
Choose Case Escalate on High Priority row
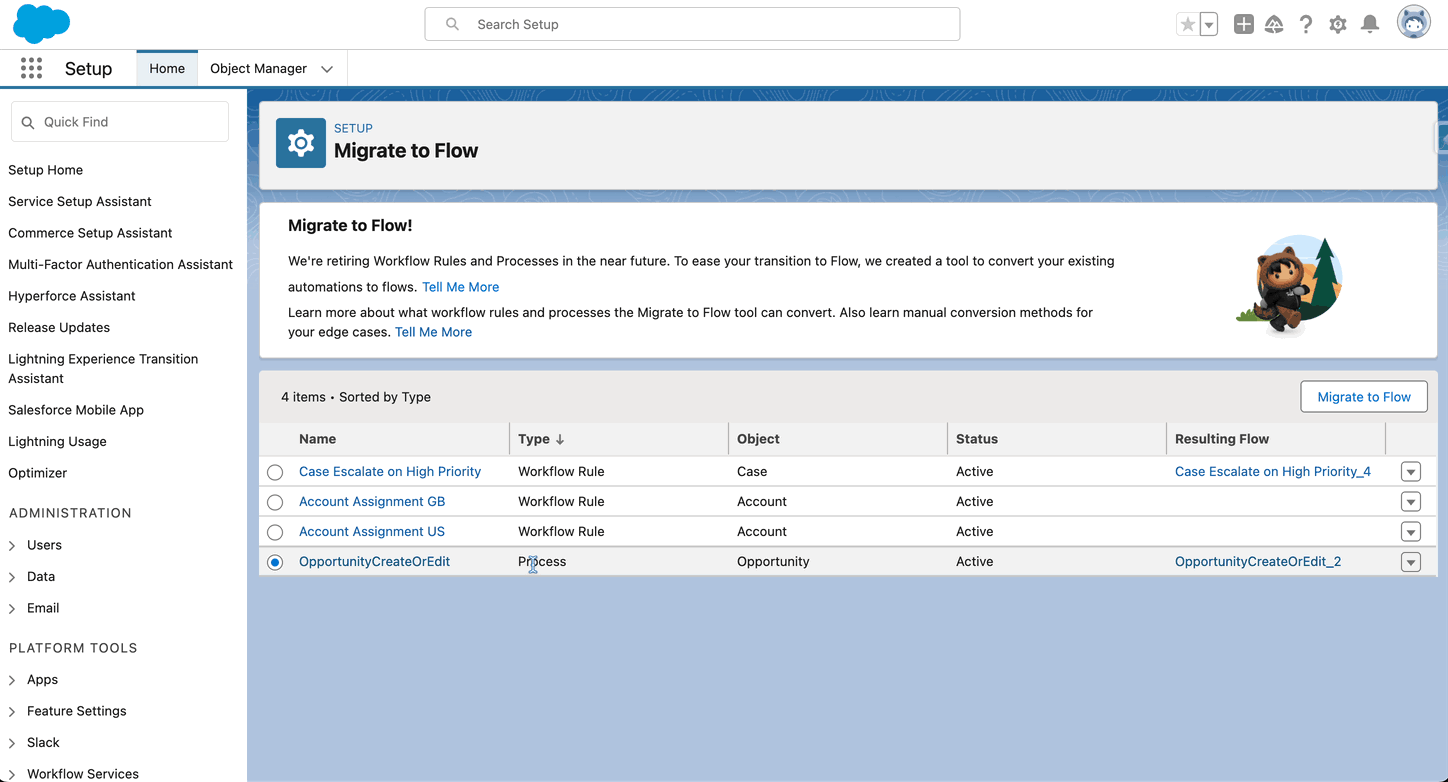tap(275, 471)
